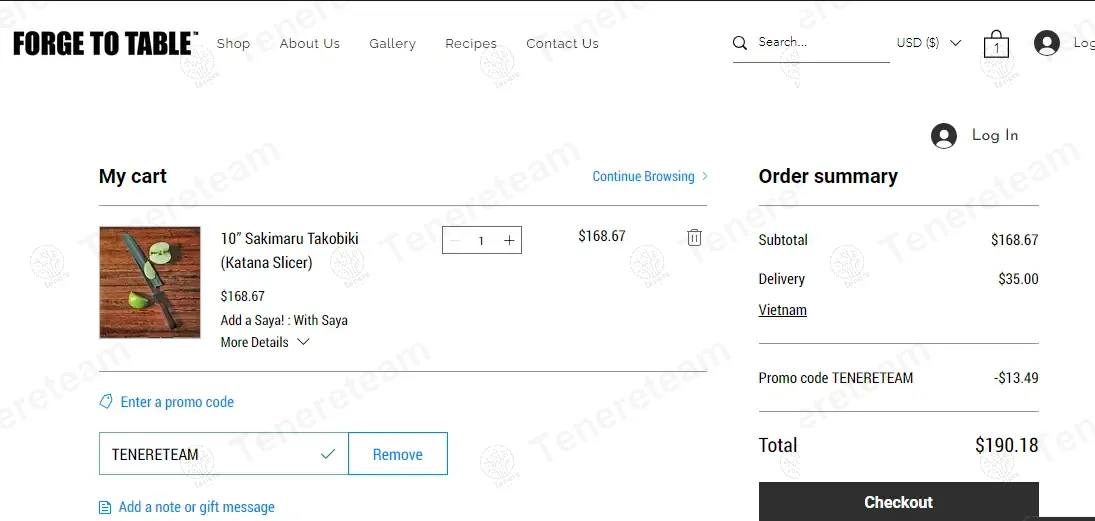This screenshot has width=1095, height=521.
Task: Open the Shop menu item
Action: point(233,43)
